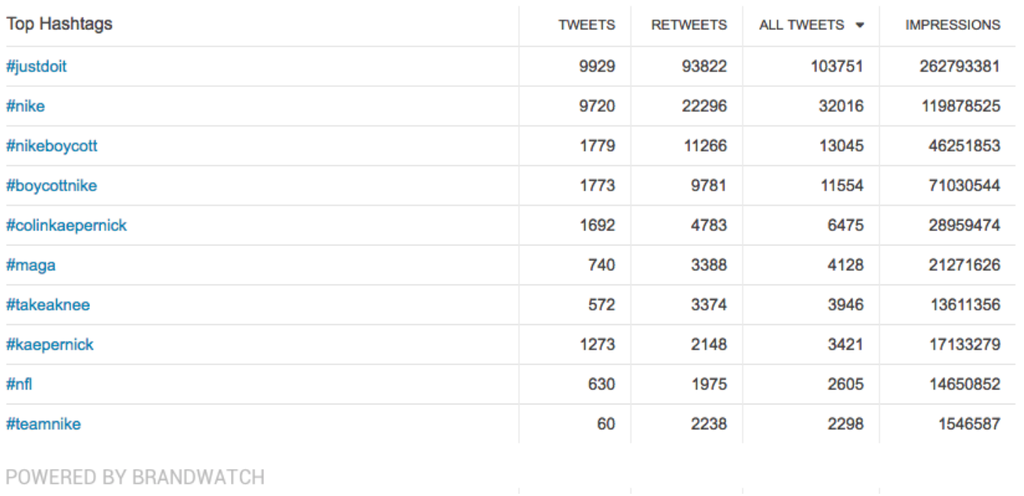Click the POWERED BY BRANDWATCH footer text

(x=135, y=477)
